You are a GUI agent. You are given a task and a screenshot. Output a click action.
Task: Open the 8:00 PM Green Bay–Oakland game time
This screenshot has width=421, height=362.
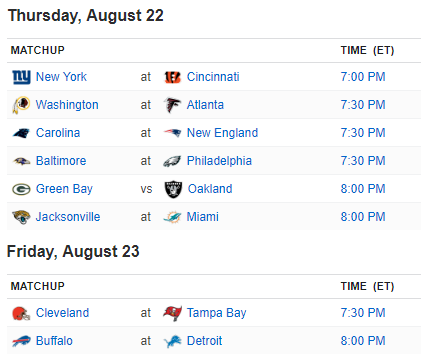pos(363,189)
